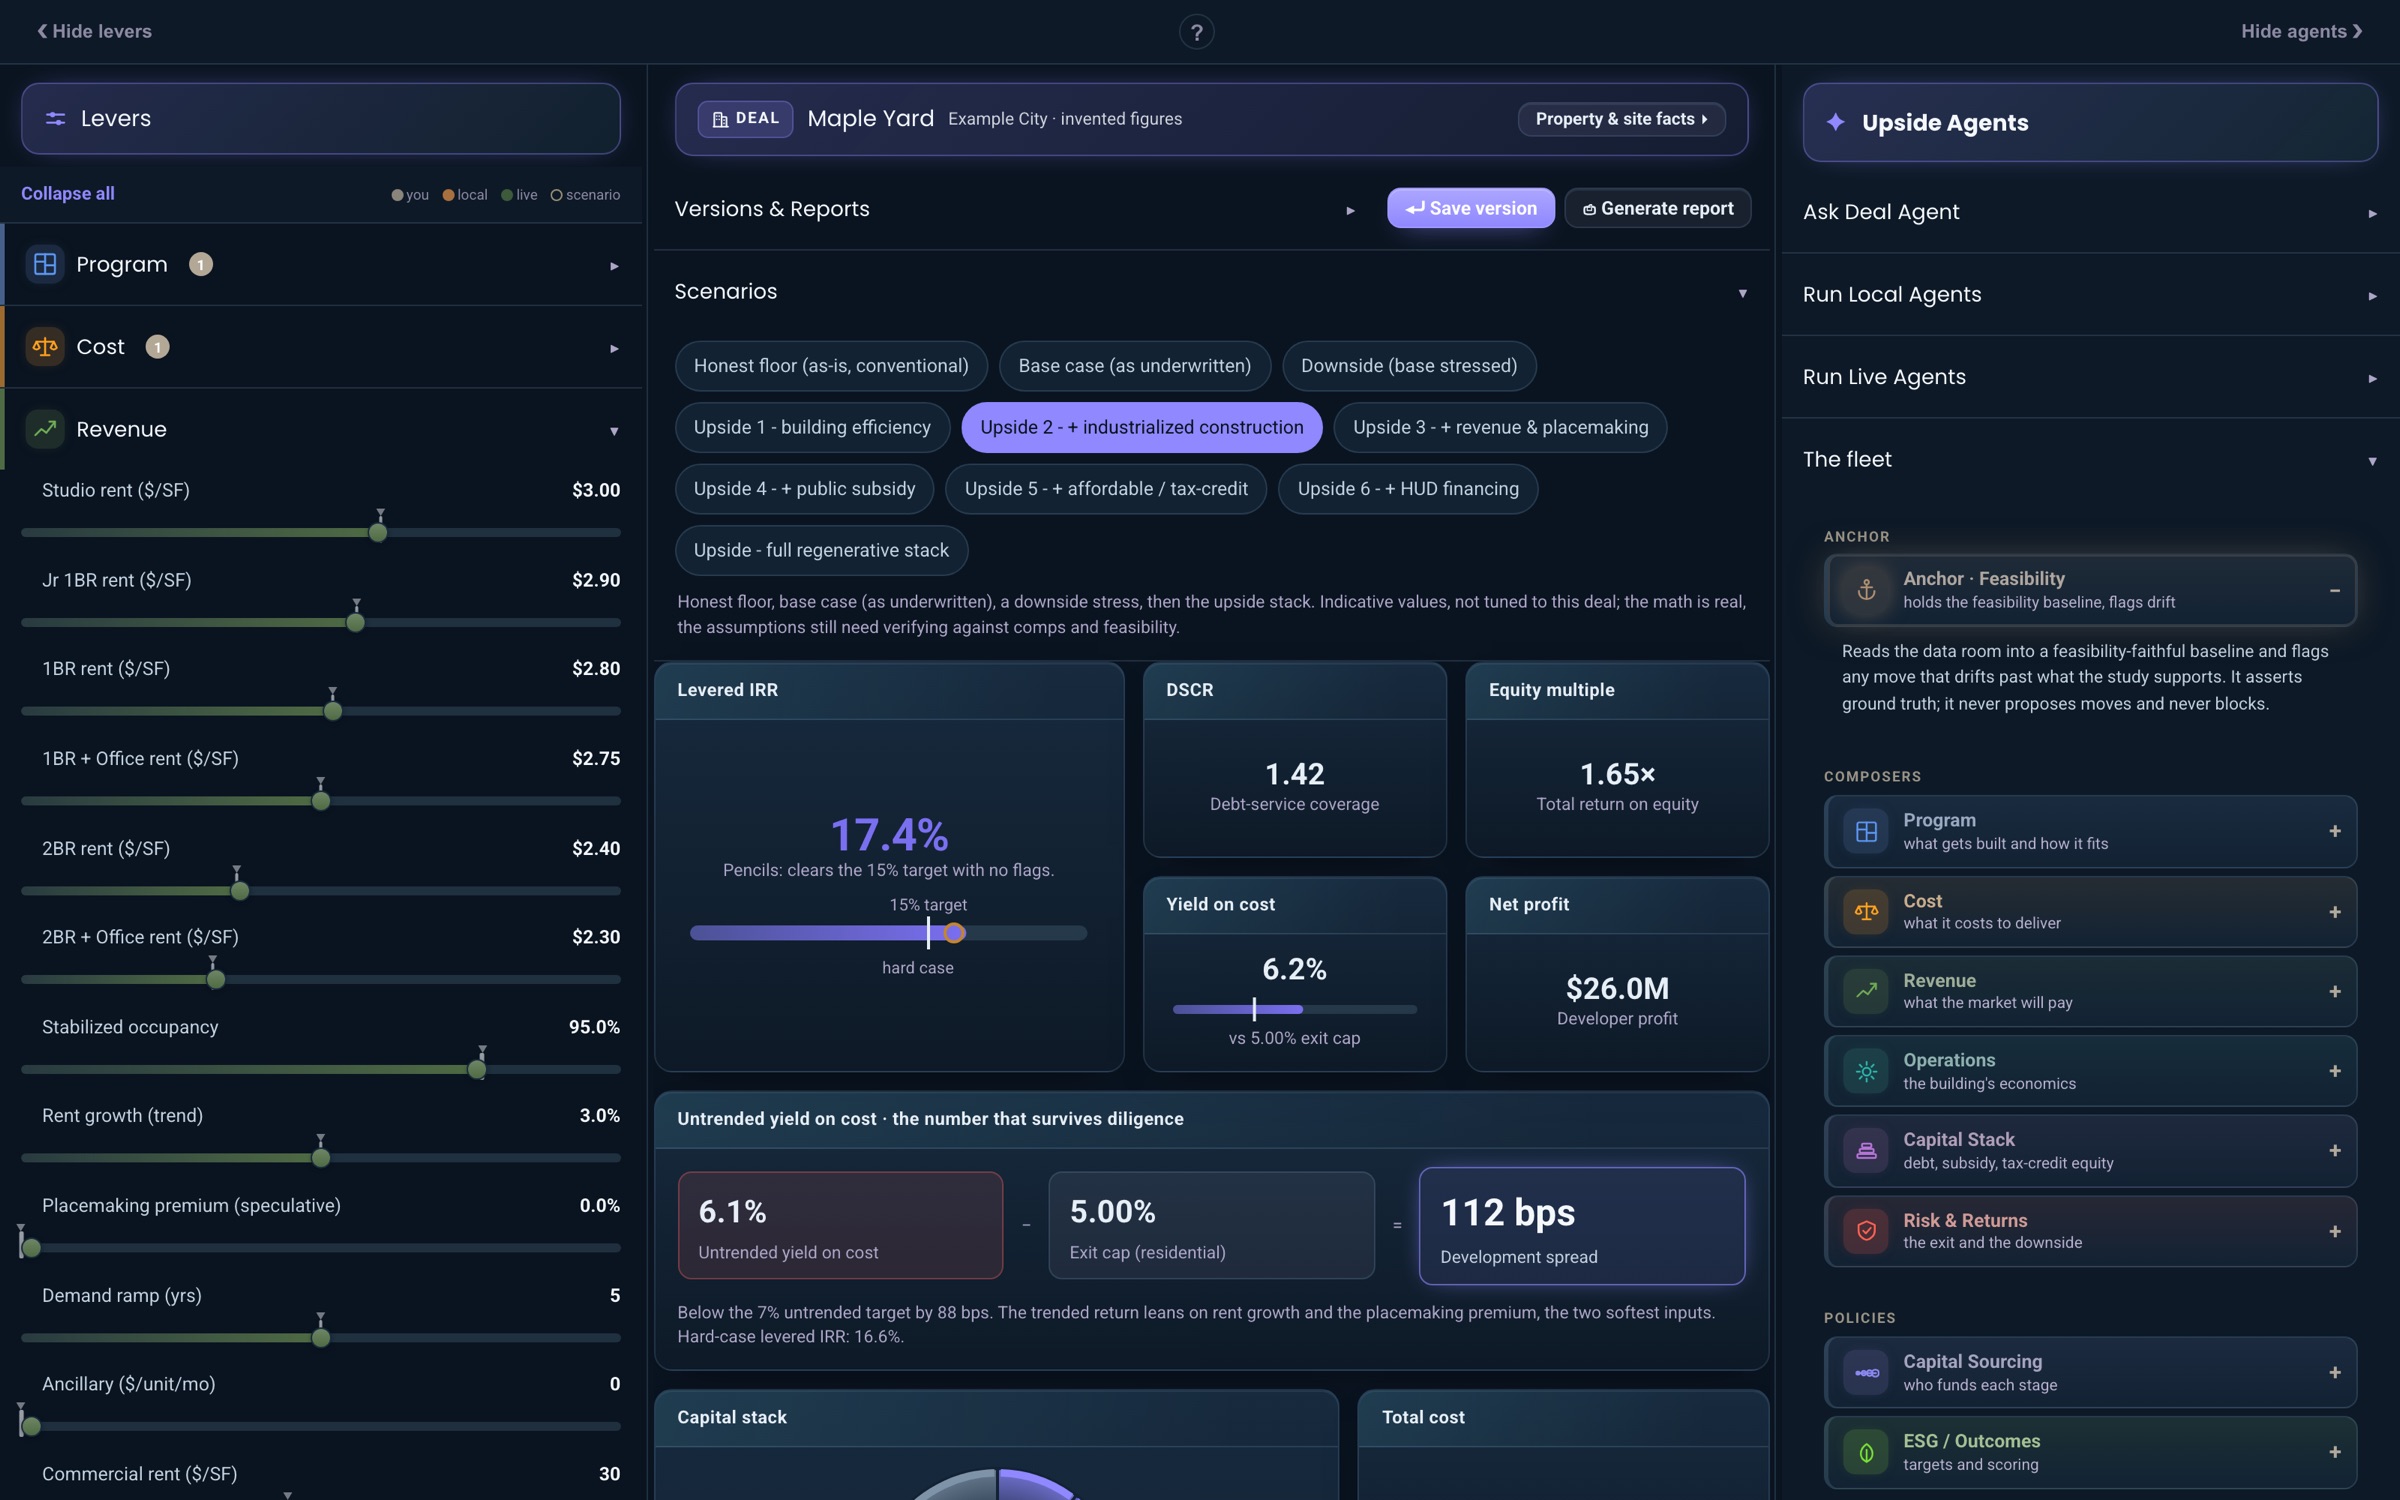
Task: Collapse the Scenarios section
Action: coord(1742,293)
